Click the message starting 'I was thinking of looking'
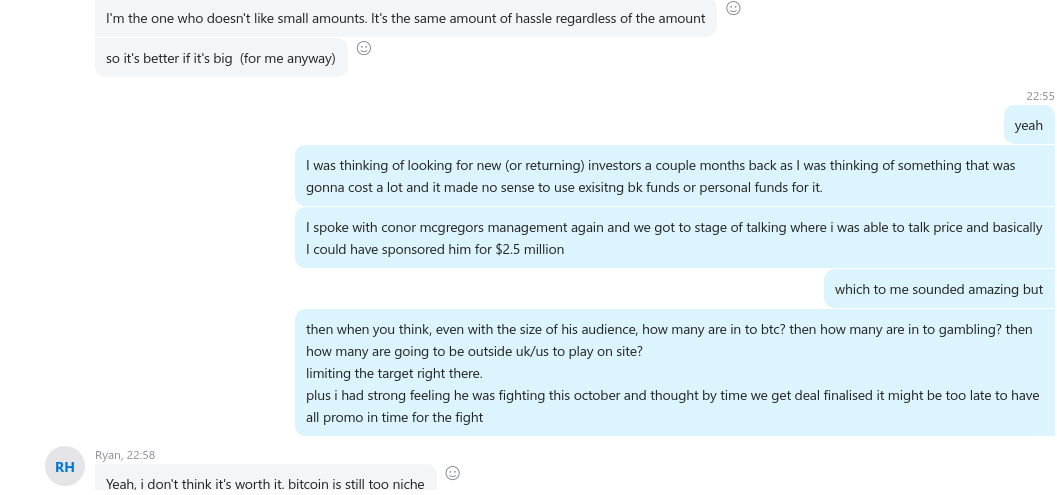Image resolution: width=1057 pixels, height=495 pixels. [x=675, y=176]
